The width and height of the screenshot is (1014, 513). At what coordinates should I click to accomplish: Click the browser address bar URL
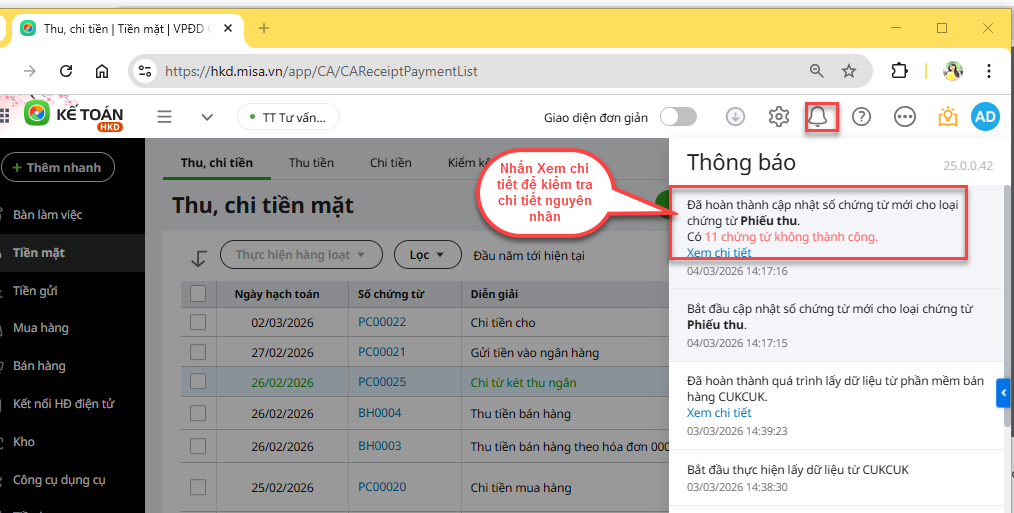point(320,71)
